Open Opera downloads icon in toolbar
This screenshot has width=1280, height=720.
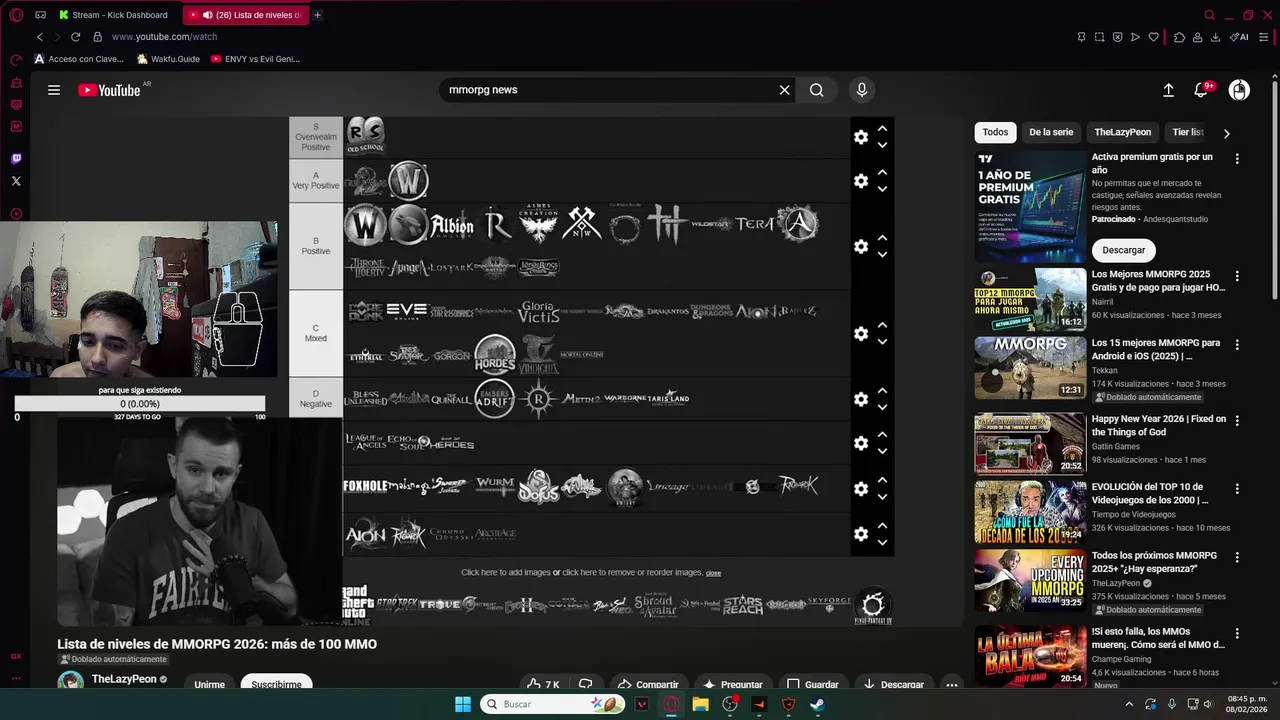pos(1215,37)
